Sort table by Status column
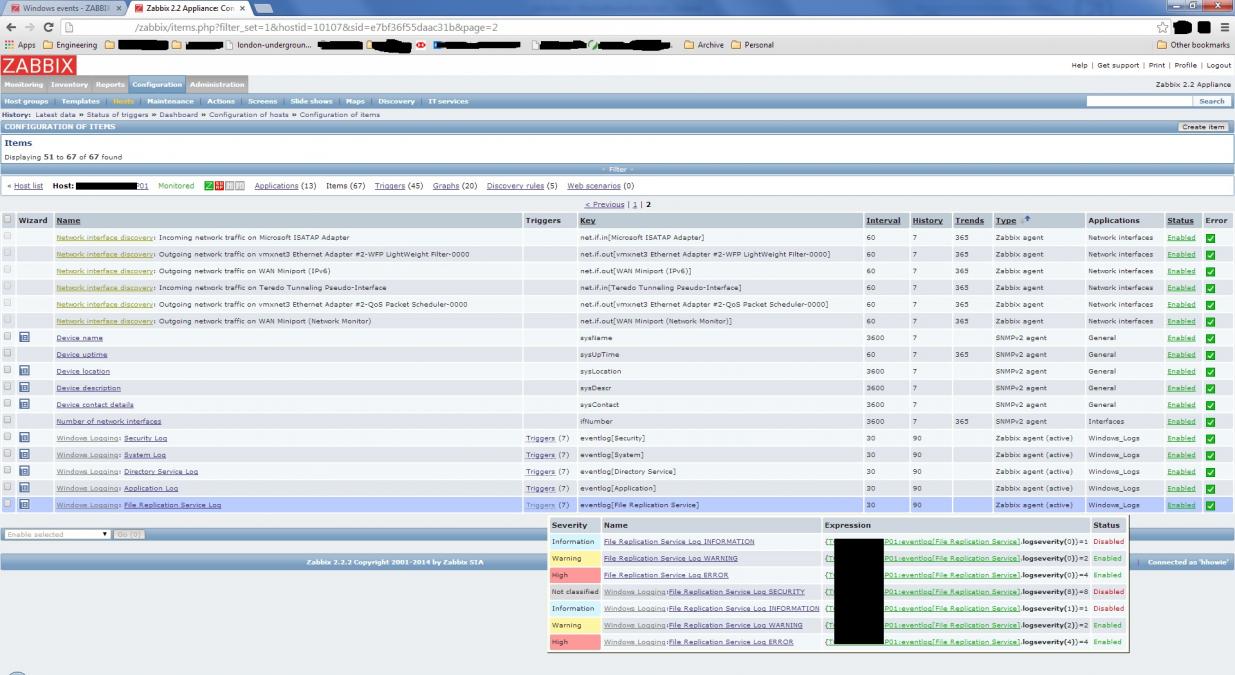The width and height of the screenshot is (1235, 675). coord(1181,220)
